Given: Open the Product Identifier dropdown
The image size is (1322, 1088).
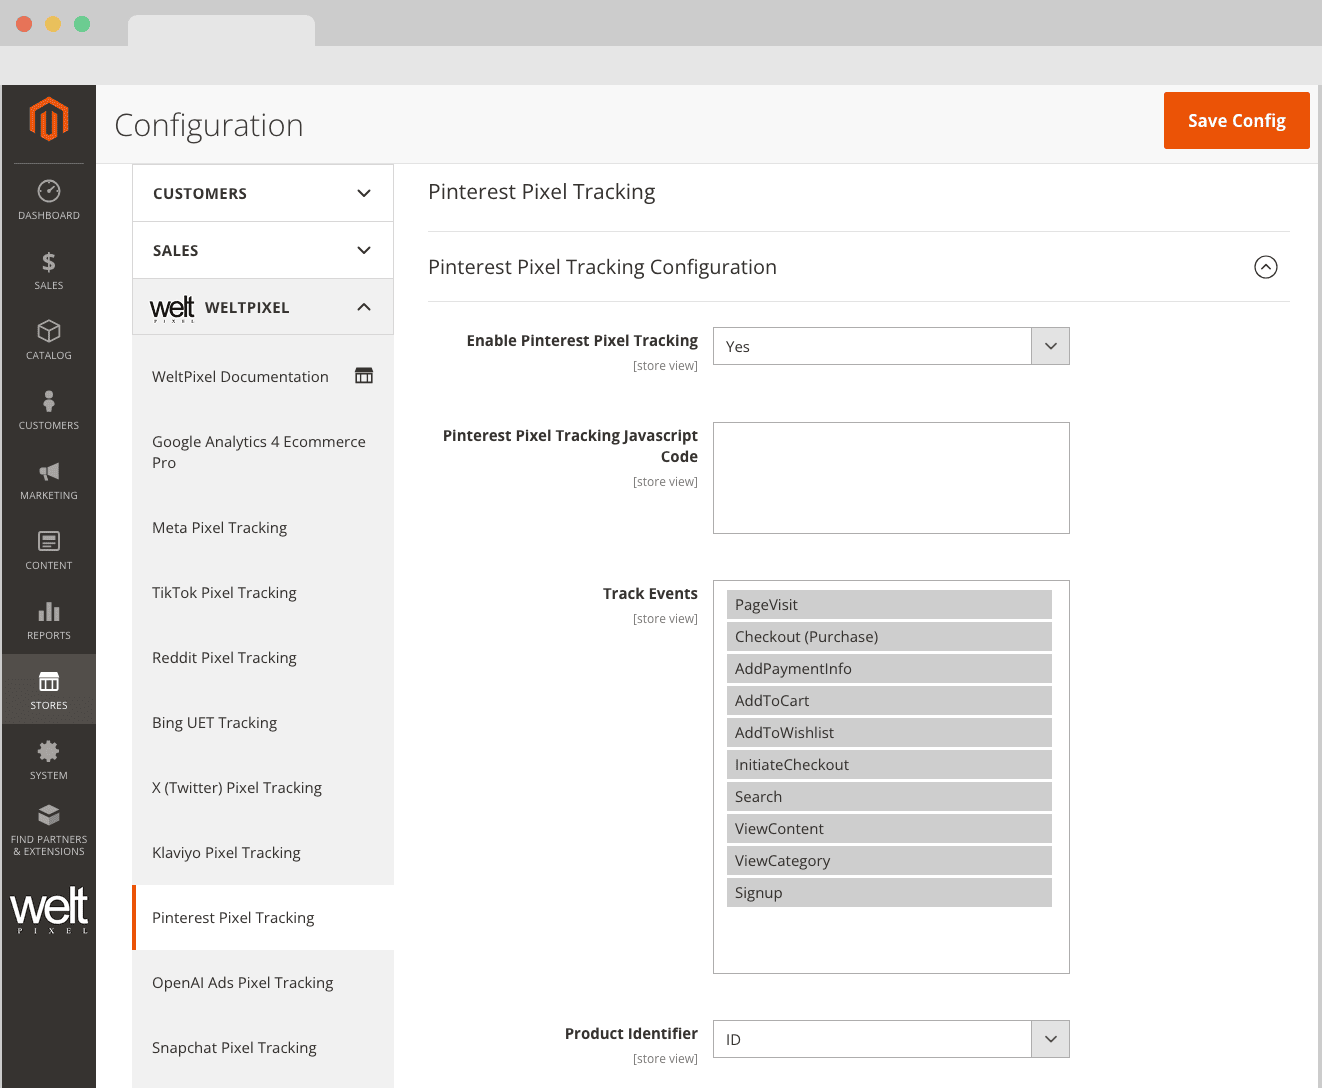Looking at the screenshot, I should (891, 1039).
